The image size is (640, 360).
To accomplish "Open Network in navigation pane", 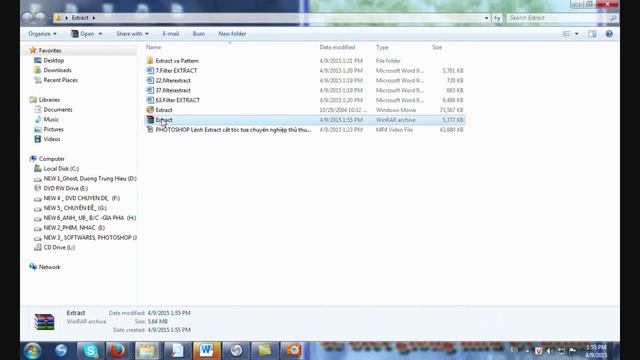I will pyautogui.click(x=49, y=267).
